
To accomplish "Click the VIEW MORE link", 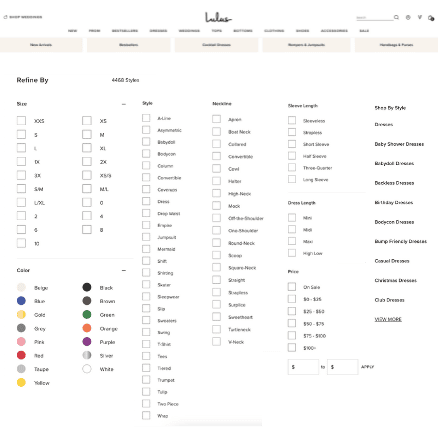I will click(x=388, y=319).
